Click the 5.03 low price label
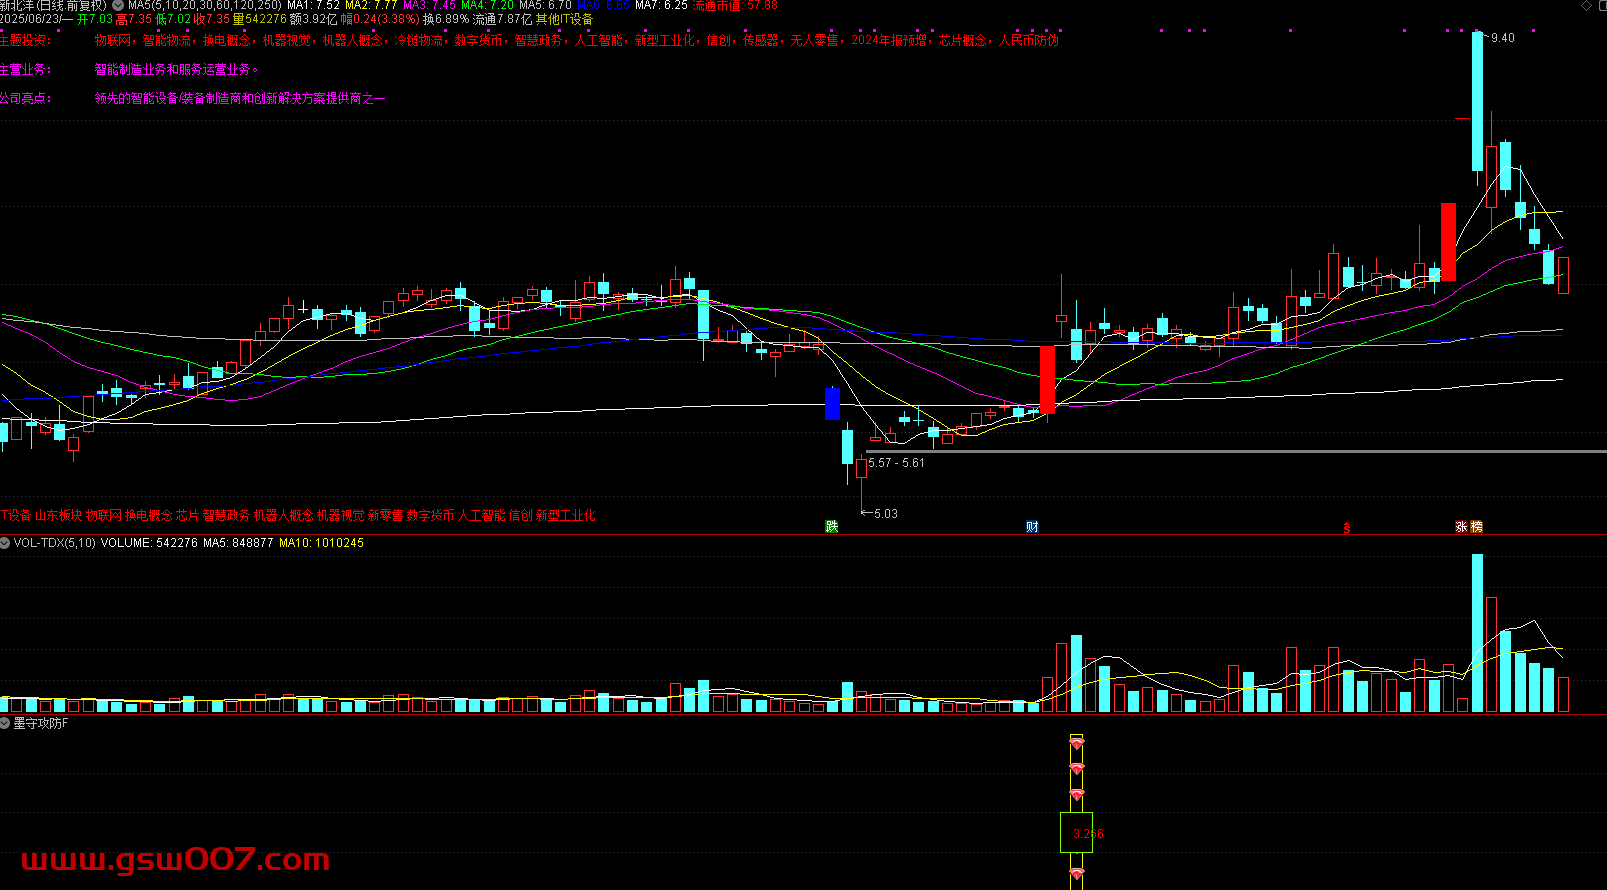The image size is (1607, 890). pos(885,514)
